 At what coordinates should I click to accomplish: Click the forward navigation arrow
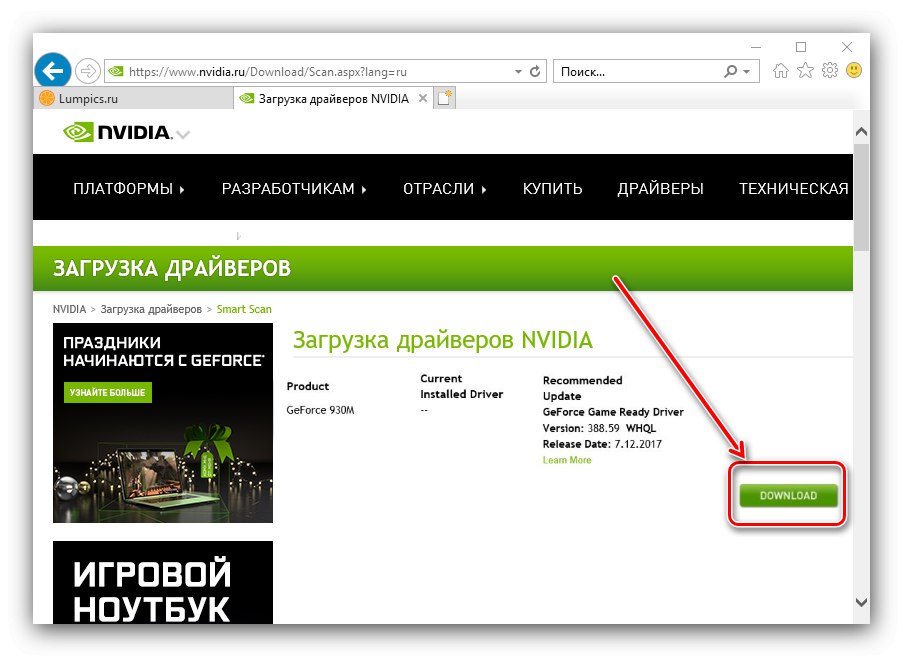coord(88,71)
